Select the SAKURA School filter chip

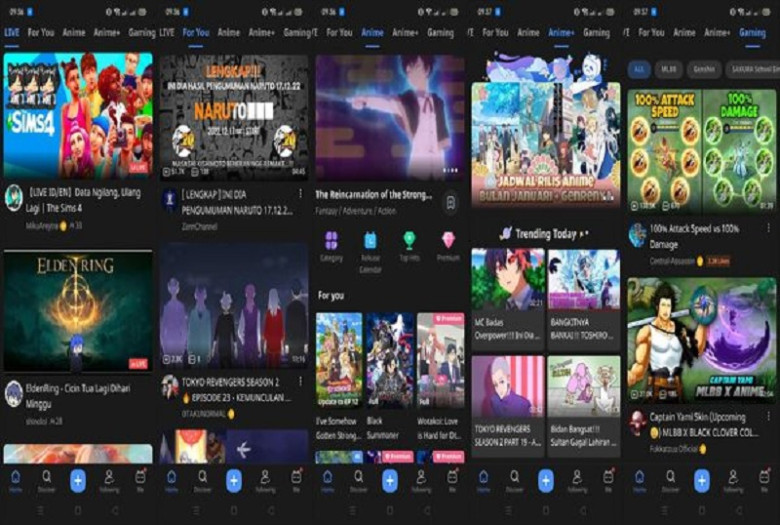pyautogui.click(x=752, y=70)
